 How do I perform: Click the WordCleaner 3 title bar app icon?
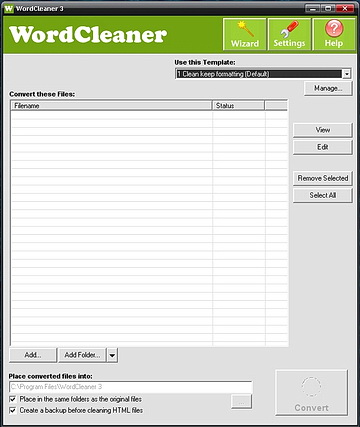(9, 8)
